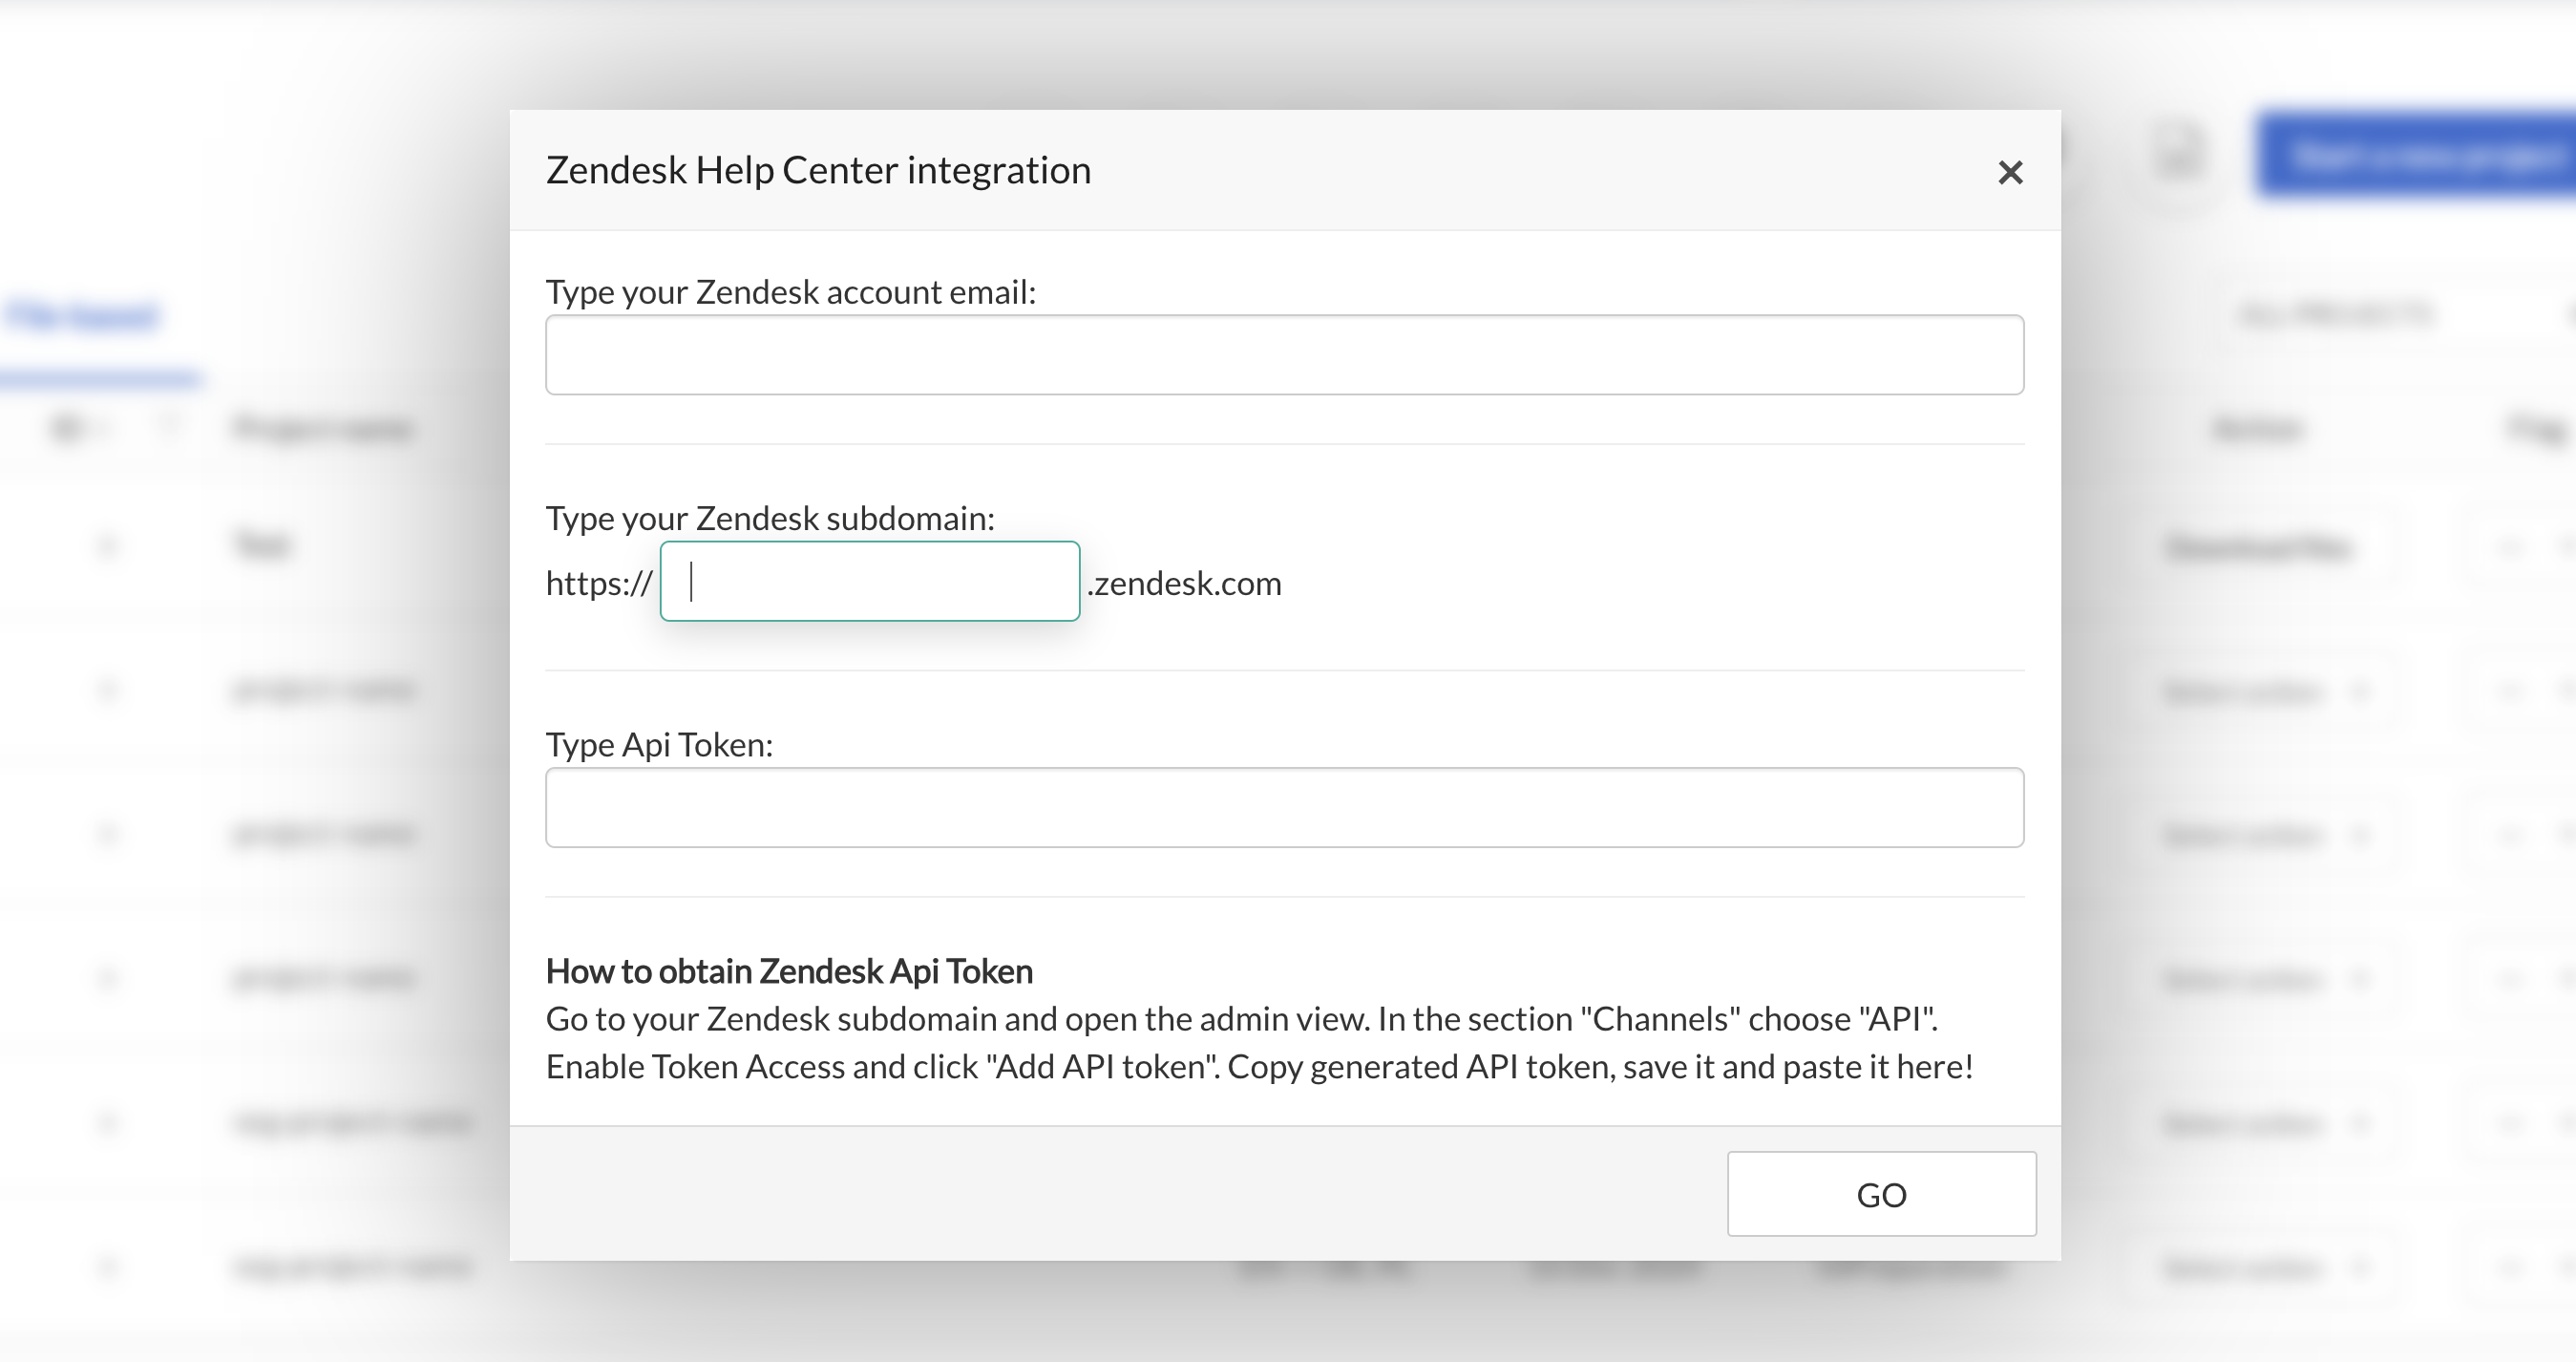The image size is (2576, 1362).
Task: Click the Api Token input field
Action: coord(1284,807)
